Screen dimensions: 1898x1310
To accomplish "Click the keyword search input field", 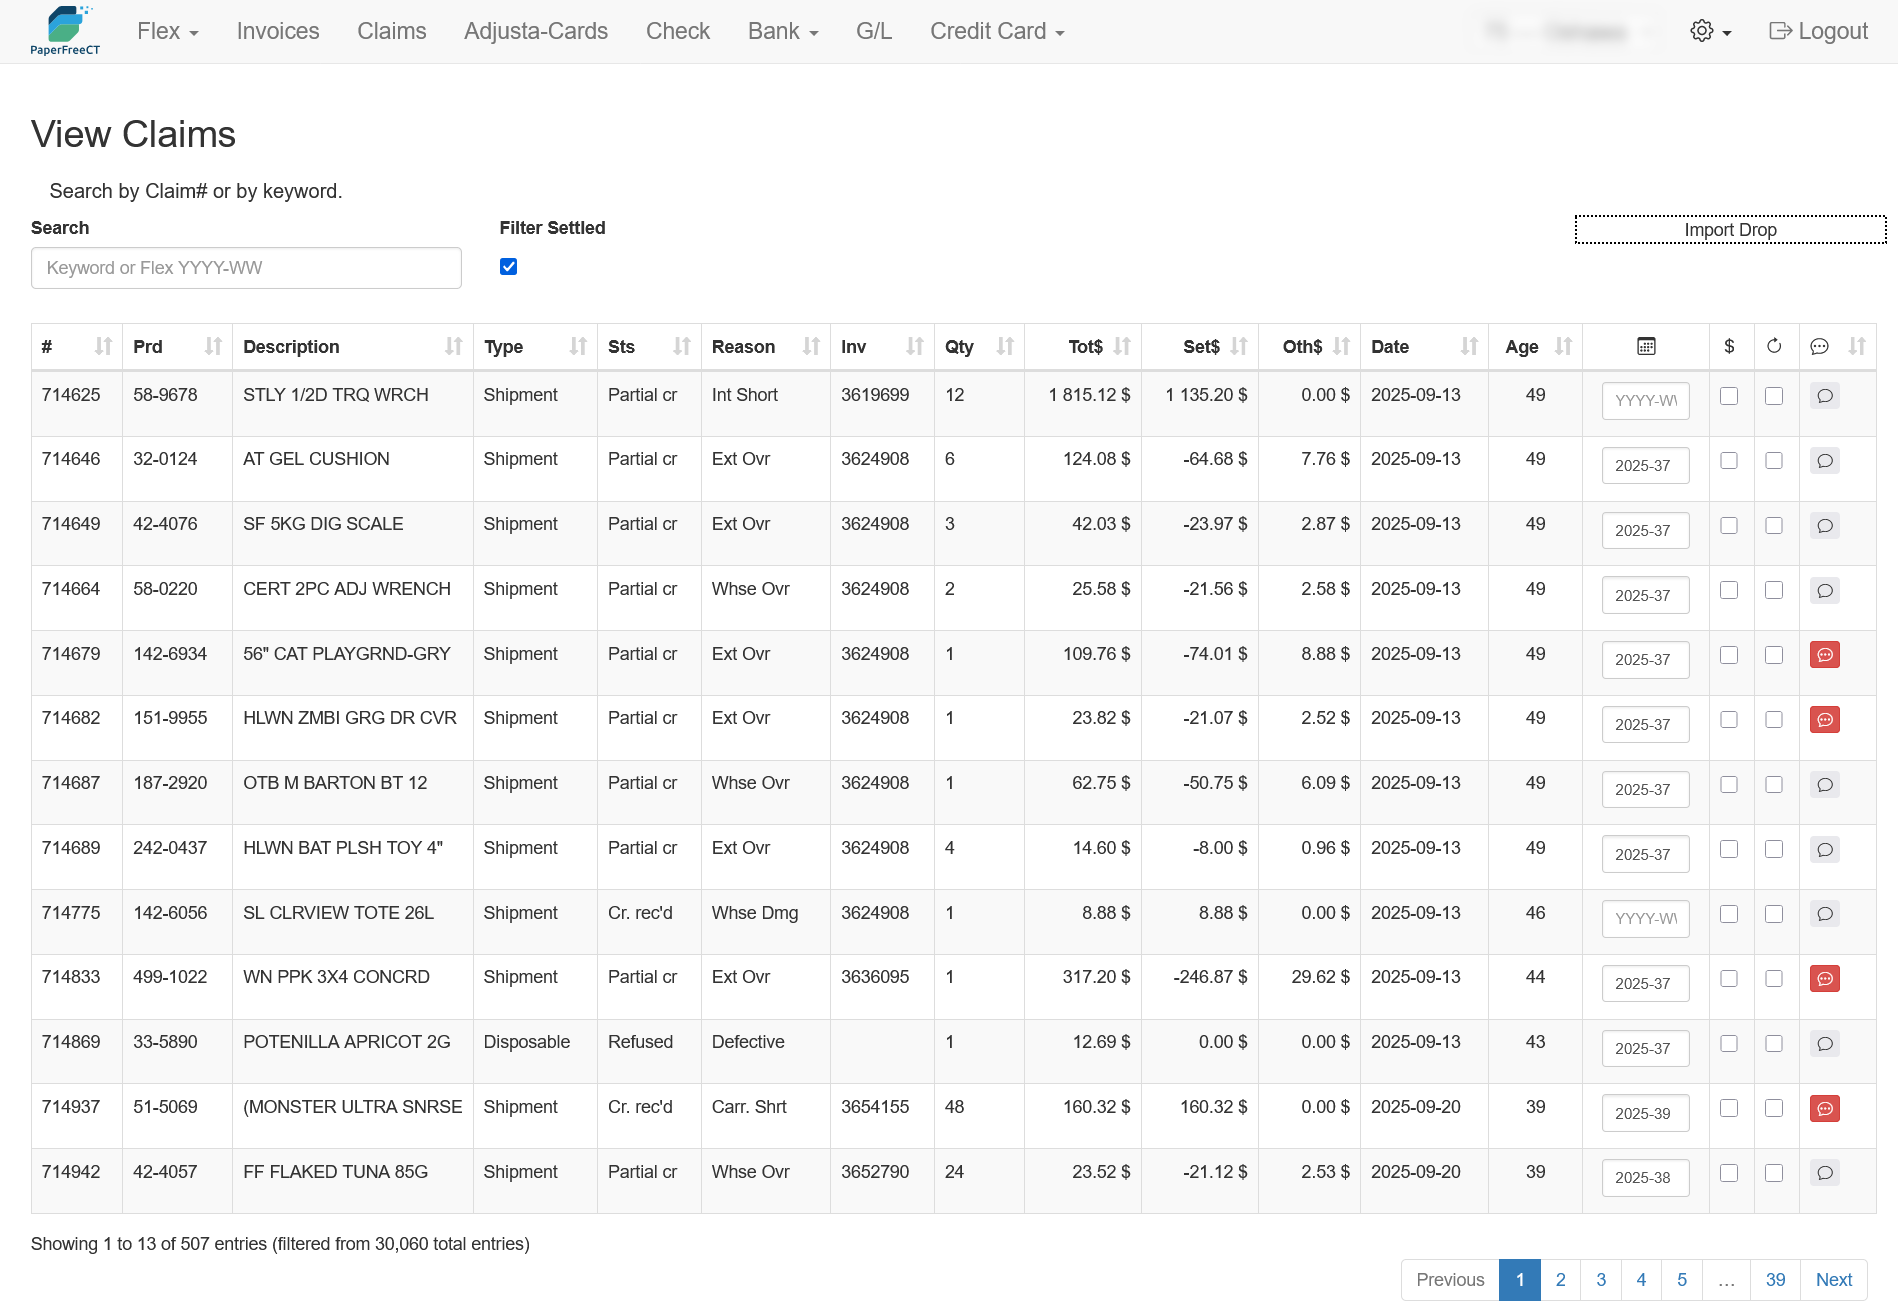I will (x=246, y=268).
